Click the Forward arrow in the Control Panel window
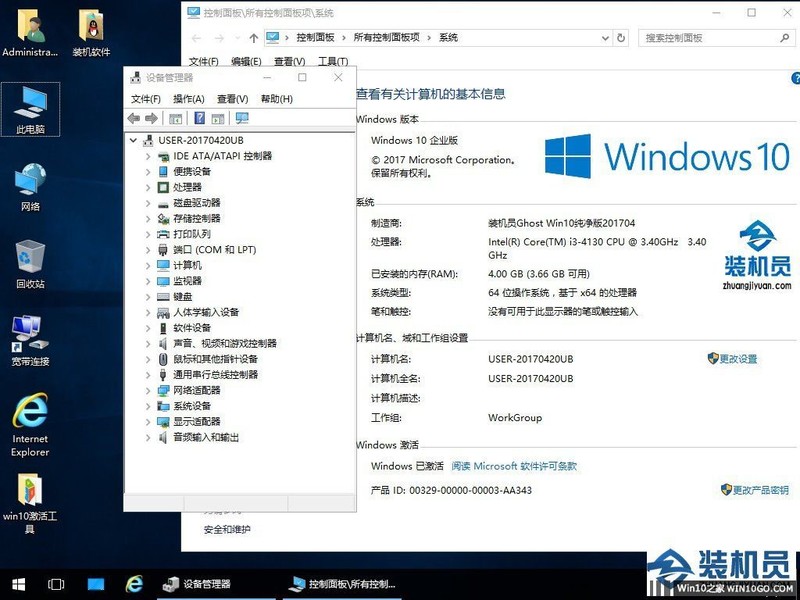The width and height of the screenshot is (800, 600). point(219,38)
